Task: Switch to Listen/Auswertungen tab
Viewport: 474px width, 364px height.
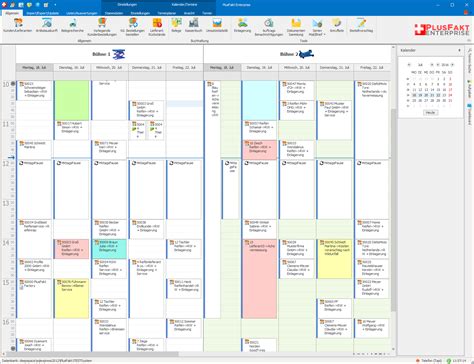Action: click(x=82, y=13)
